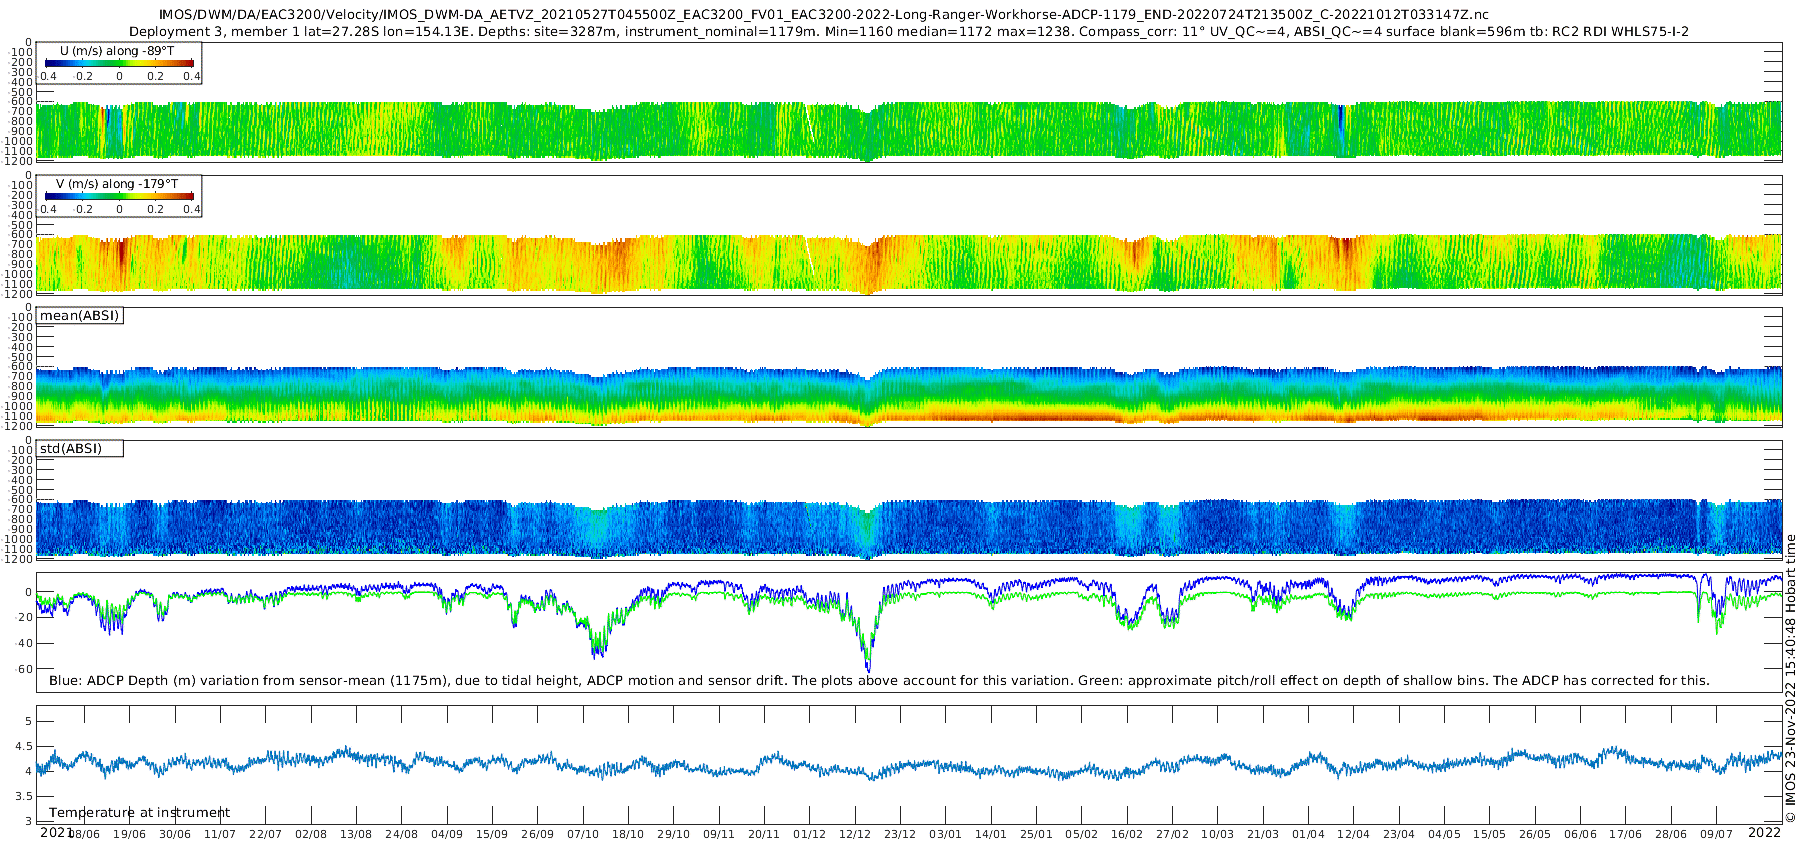This screenshot has height=850, width=1800.
Task: Click the 16/02 date tick label
Action: (x=1127, y=834)
